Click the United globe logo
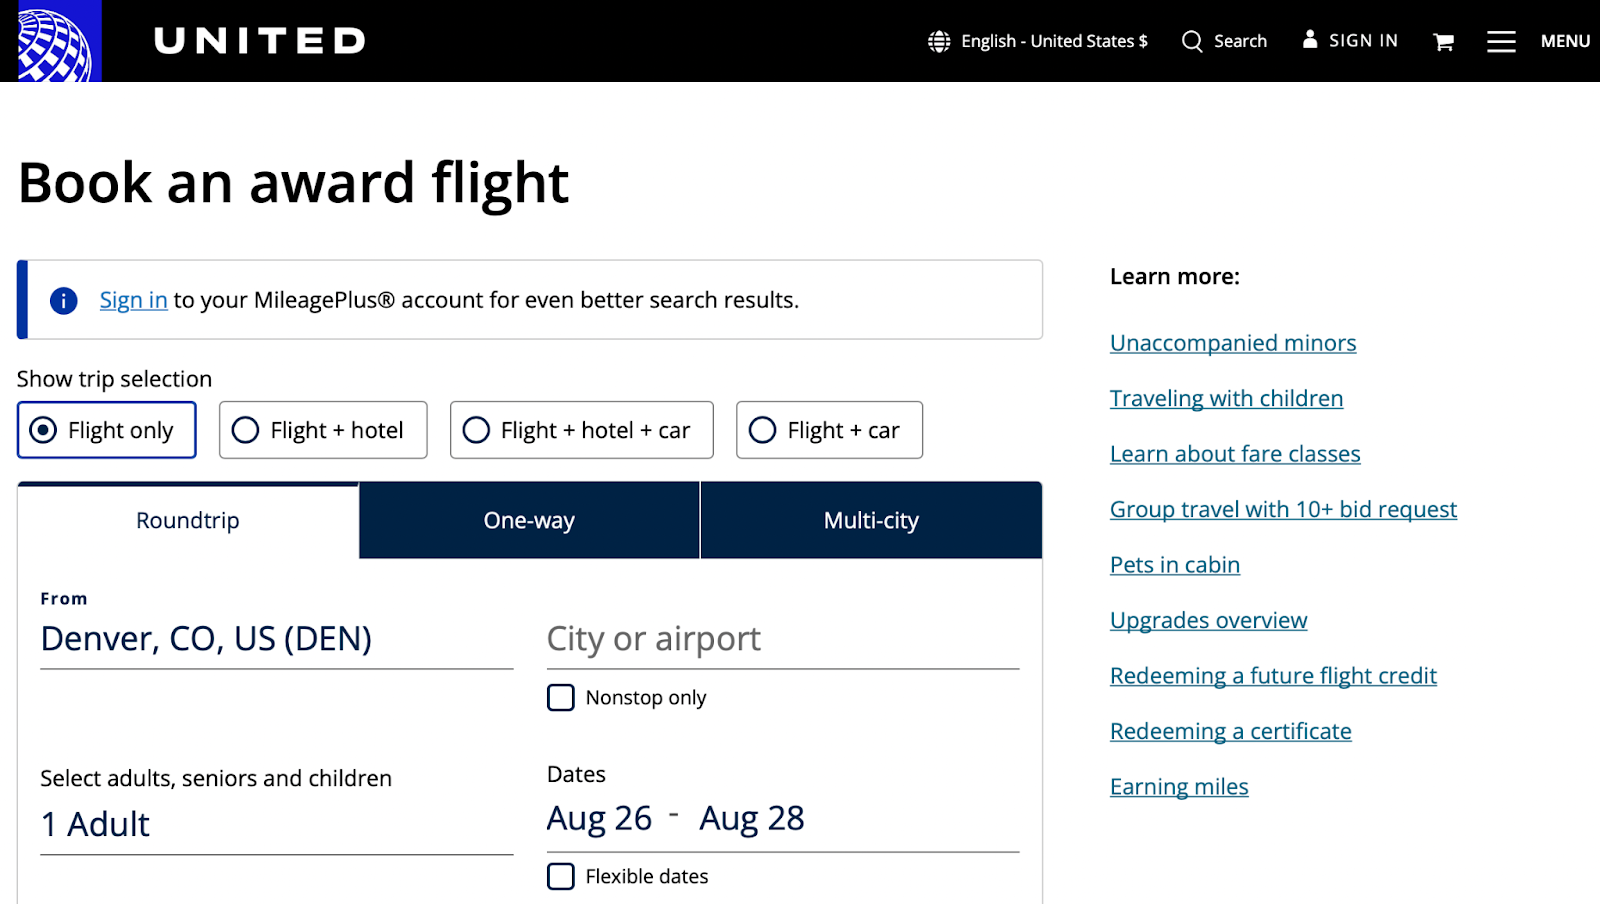1600x904 pixels. pos(56,42)
